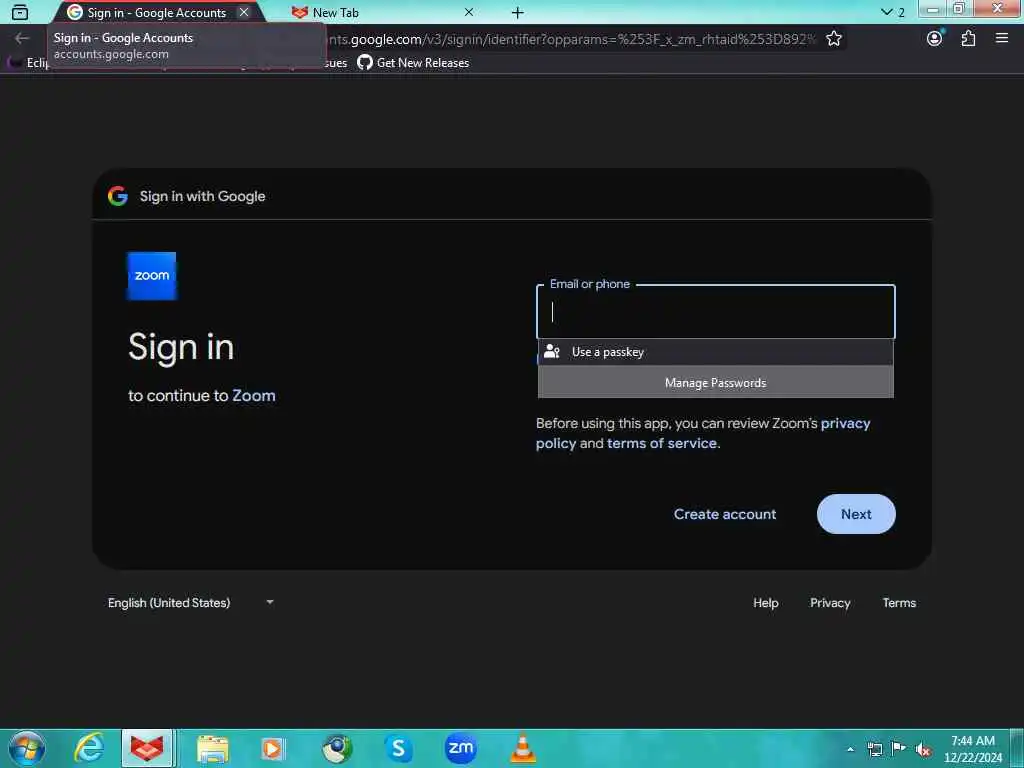
Task: Open the browser hamburger menu
Action: tap(1002, 39)
